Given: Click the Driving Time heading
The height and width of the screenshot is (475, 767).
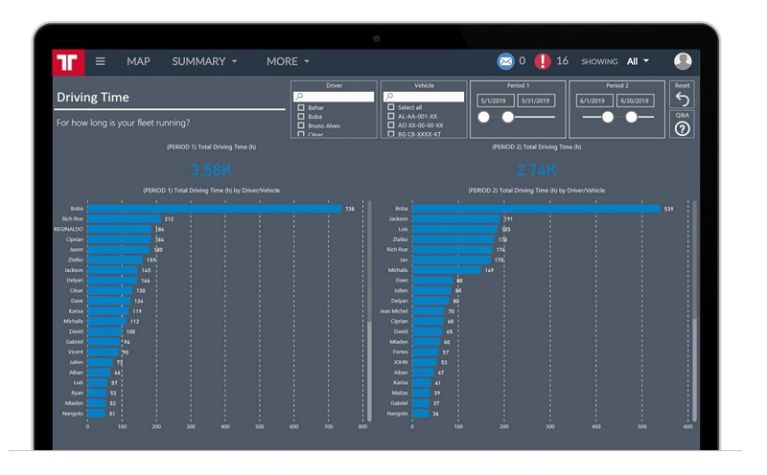Looking at the screenshot, I should [93, 97].
